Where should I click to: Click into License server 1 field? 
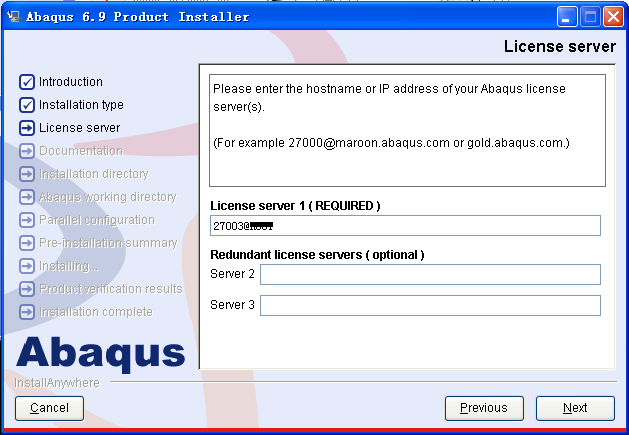[405, 226]
